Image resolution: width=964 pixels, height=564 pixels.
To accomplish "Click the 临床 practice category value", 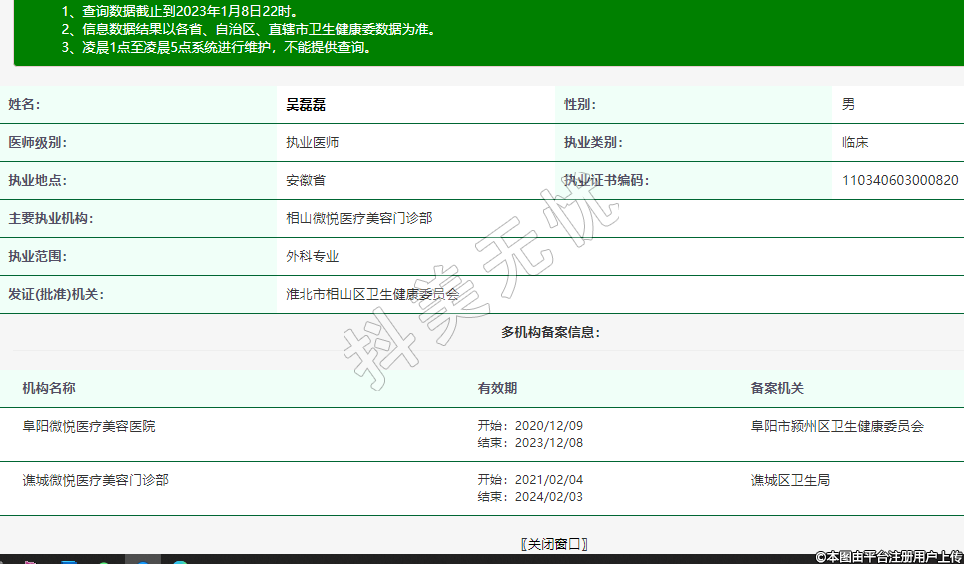I will [x=855, y=142].
